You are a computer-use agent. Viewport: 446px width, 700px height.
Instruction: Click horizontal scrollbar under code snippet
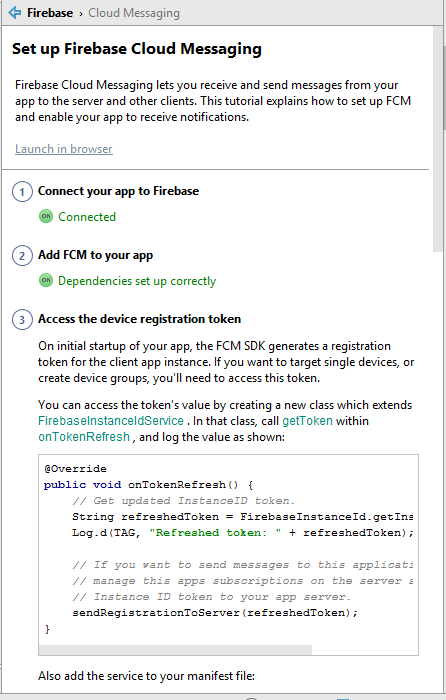175,650
